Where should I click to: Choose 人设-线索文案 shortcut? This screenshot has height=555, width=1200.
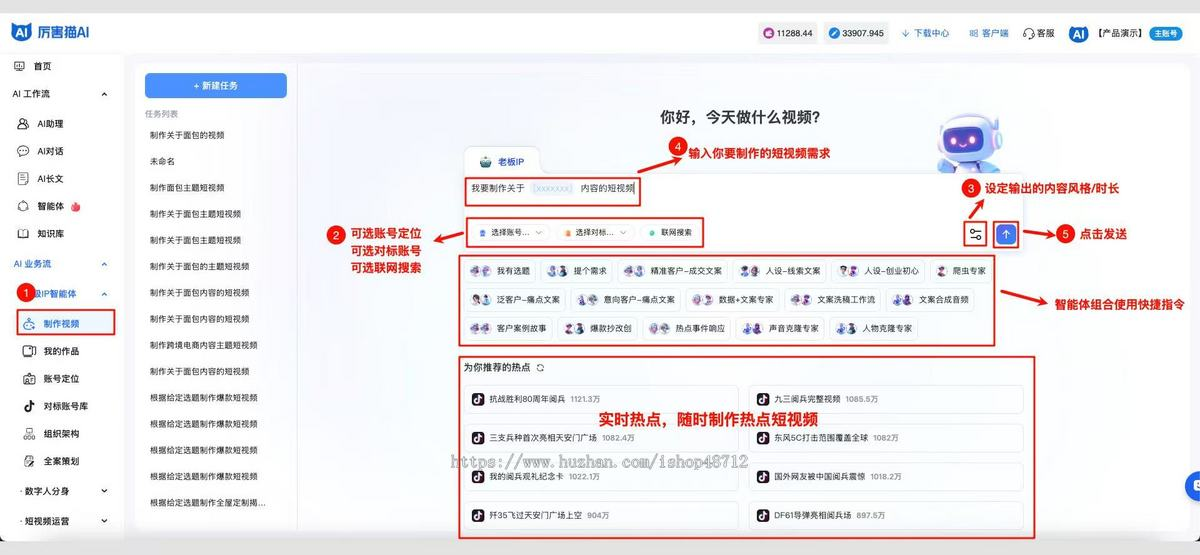tap(781, 271)
